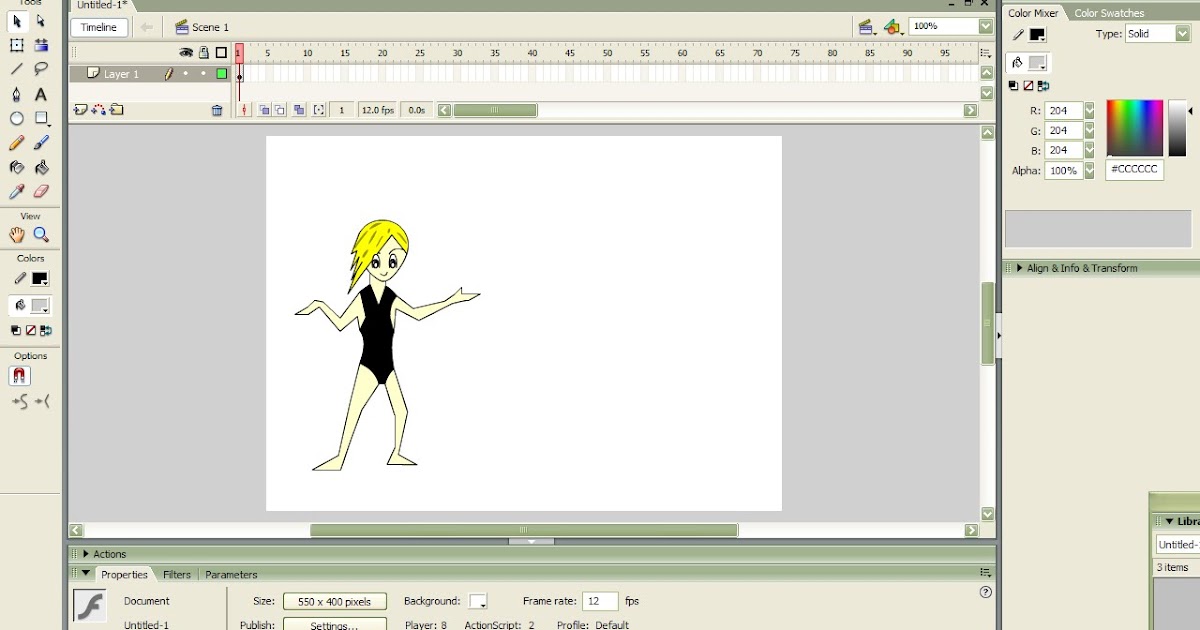Select the Pencil tool
1200x630 pixels.
17,143
